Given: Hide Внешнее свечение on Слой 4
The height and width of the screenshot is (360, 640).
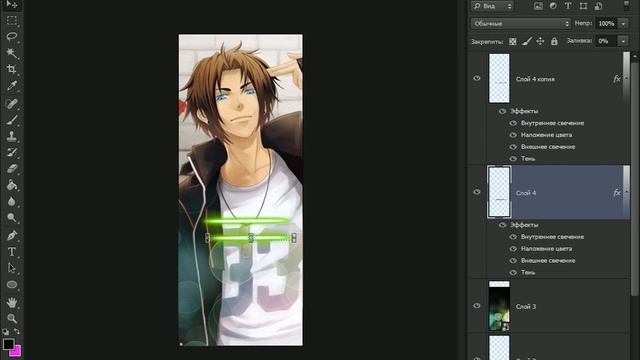Looking at the screenshot, I should [x=513, y=260].
